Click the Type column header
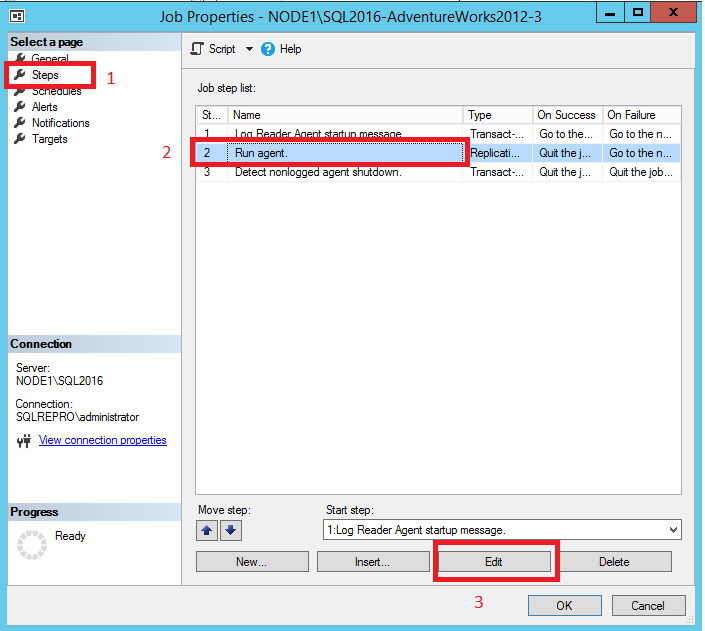705x631 pixels. coord(498,115)
